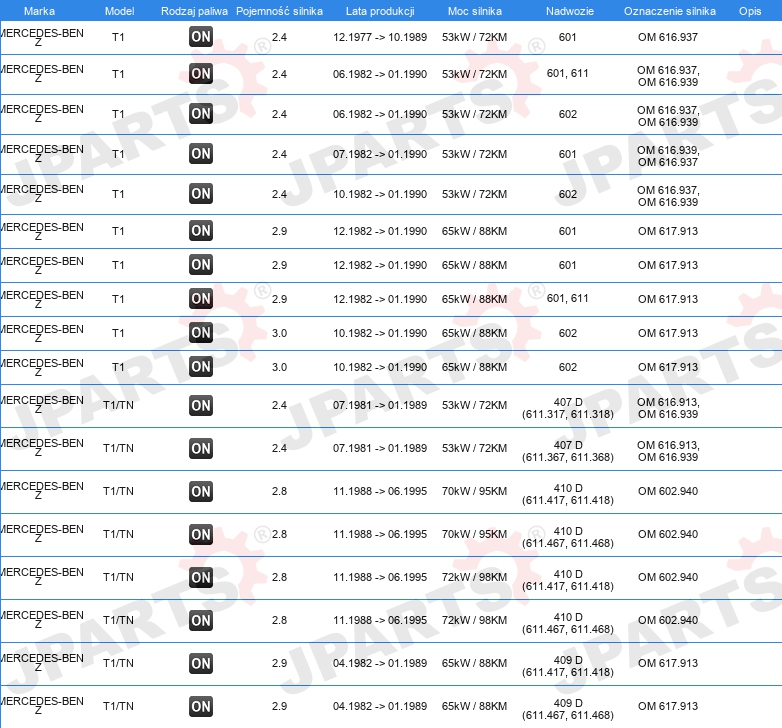This screenshot has width=782, height=728.
Task: Click the Oznaczenie silnika column header
Action: [670, 11]
